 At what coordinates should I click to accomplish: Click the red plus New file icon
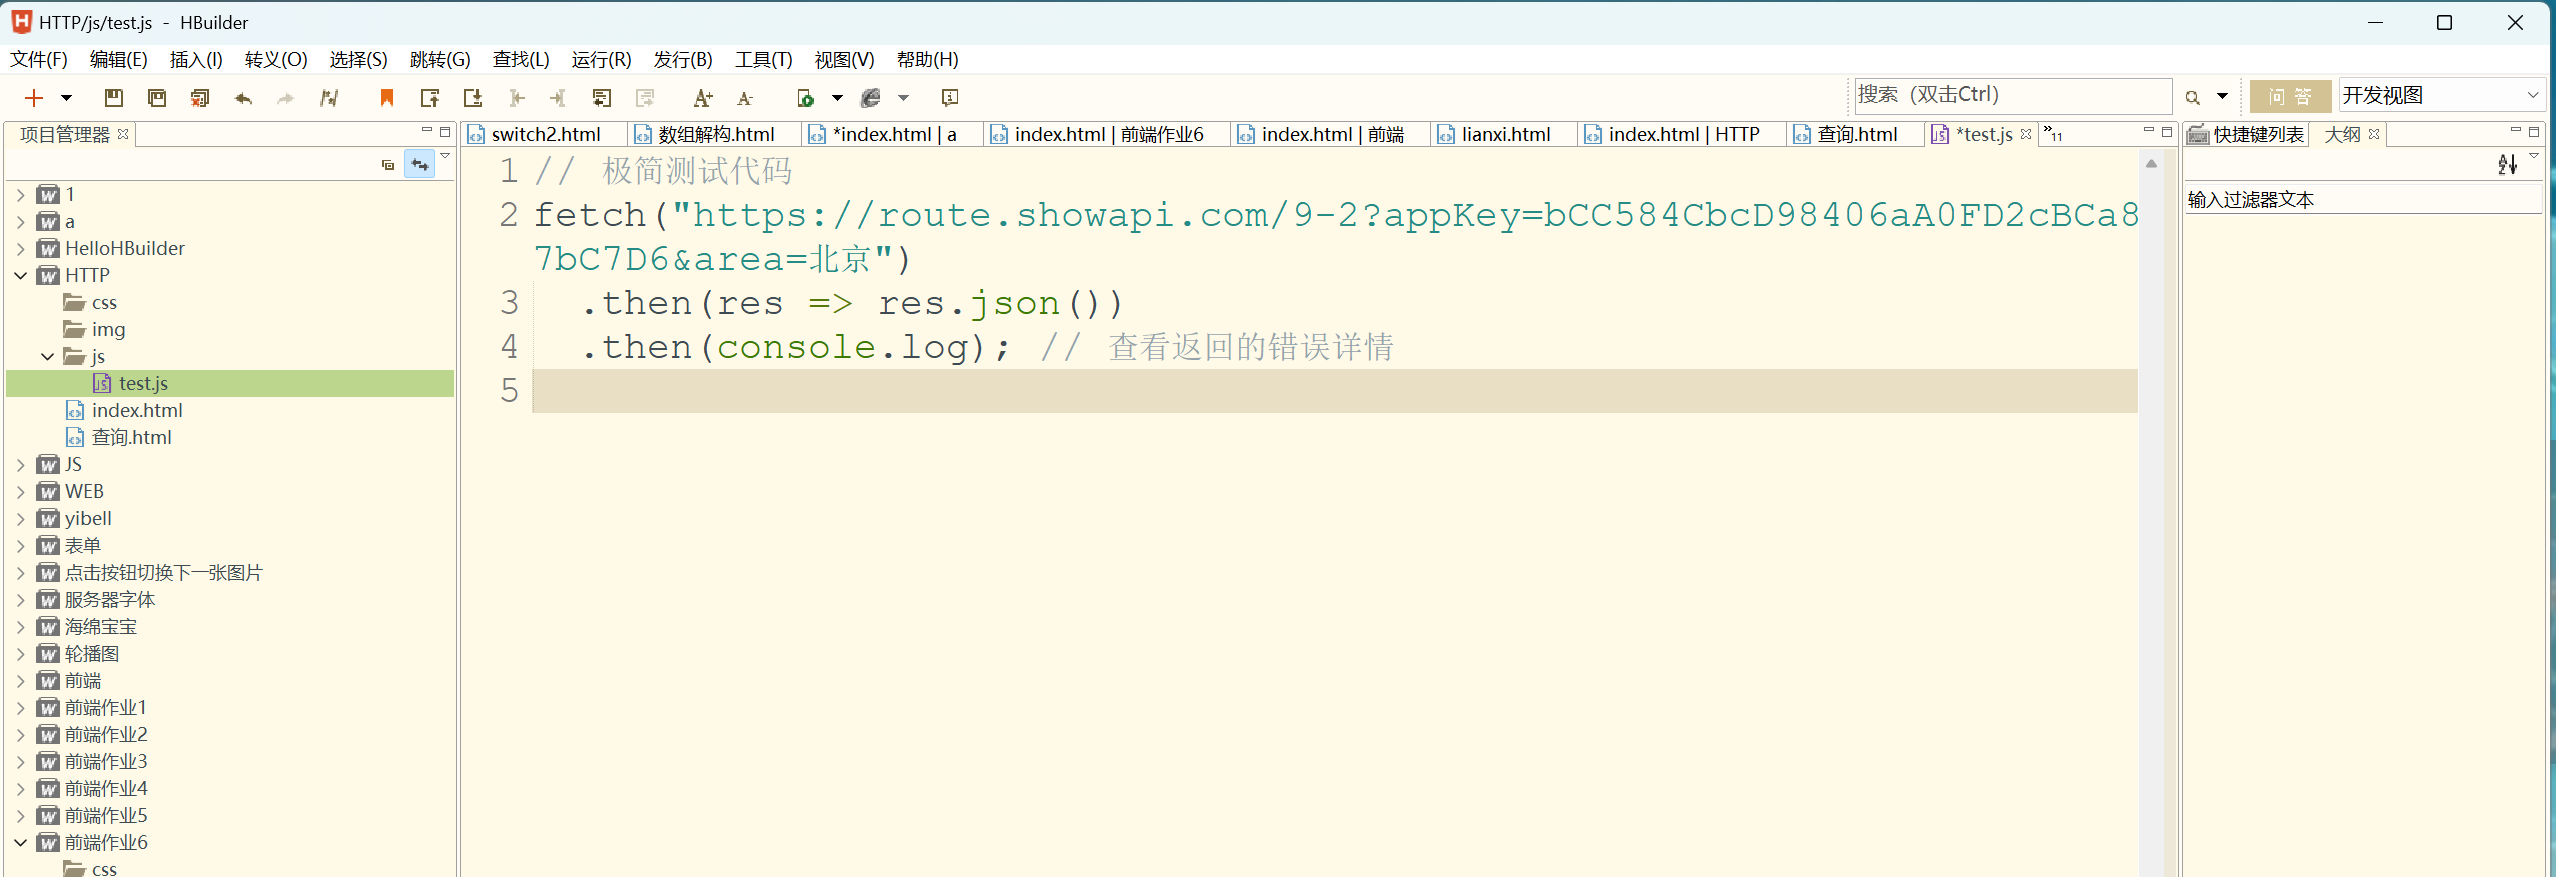(x=34, y=97)
